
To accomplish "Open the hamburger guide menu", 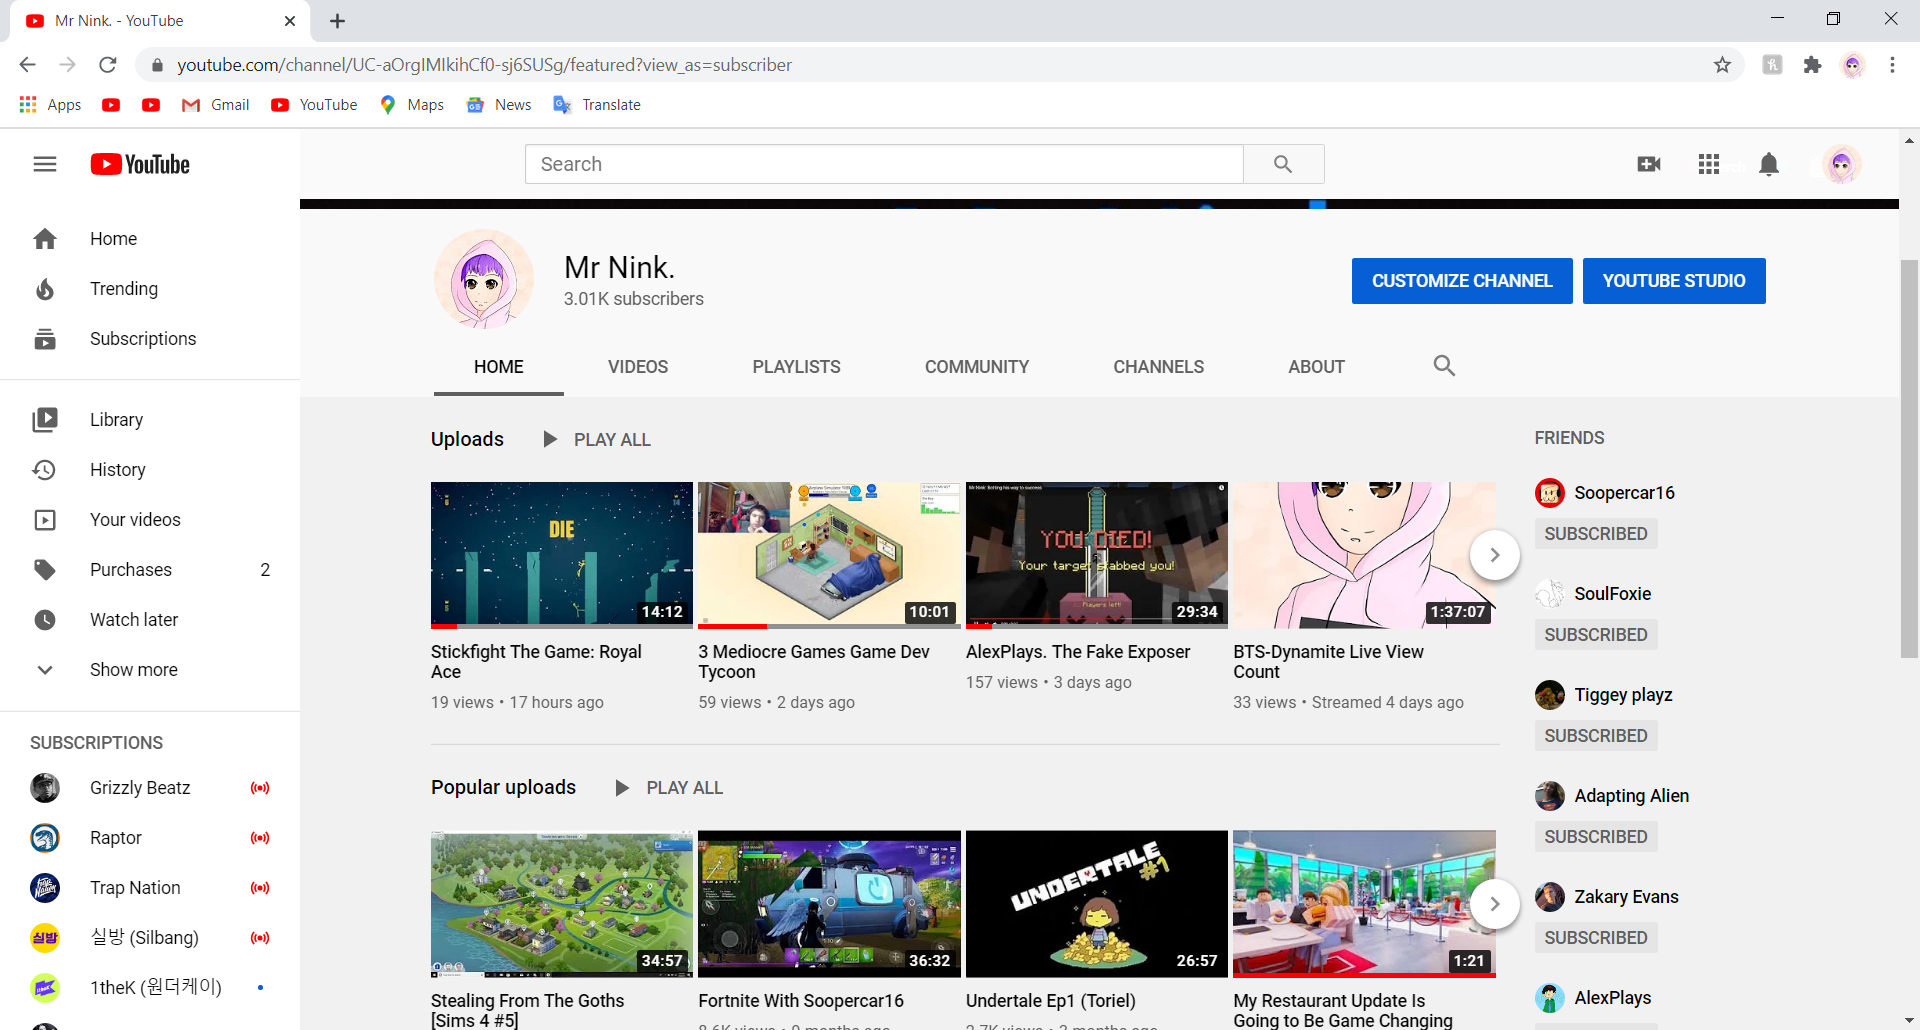I will [x=45, y=164].
